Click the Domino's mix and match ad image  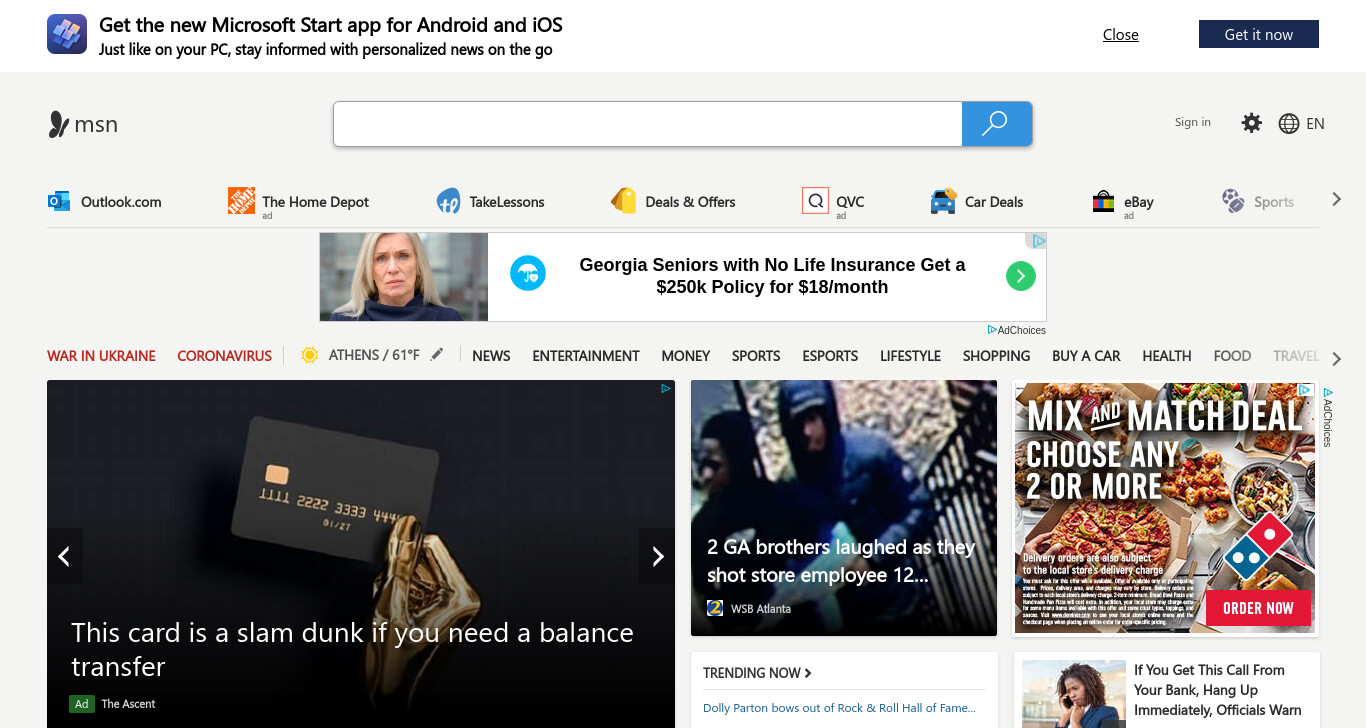coord(1164,508)
